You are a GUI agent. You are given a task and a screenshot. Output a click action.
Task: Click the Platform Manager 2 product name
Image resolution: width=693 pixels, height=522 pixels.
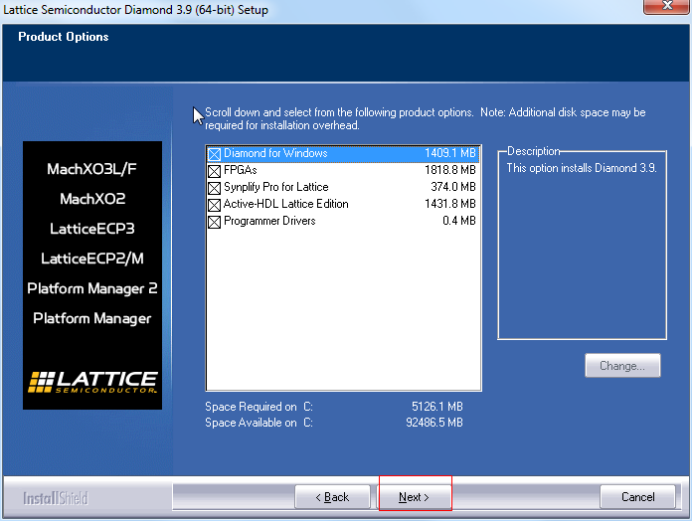tap(92, 289)
